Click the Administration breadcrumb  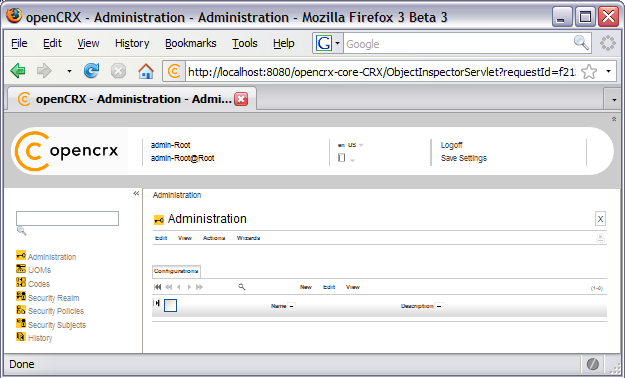coord(177,195)
